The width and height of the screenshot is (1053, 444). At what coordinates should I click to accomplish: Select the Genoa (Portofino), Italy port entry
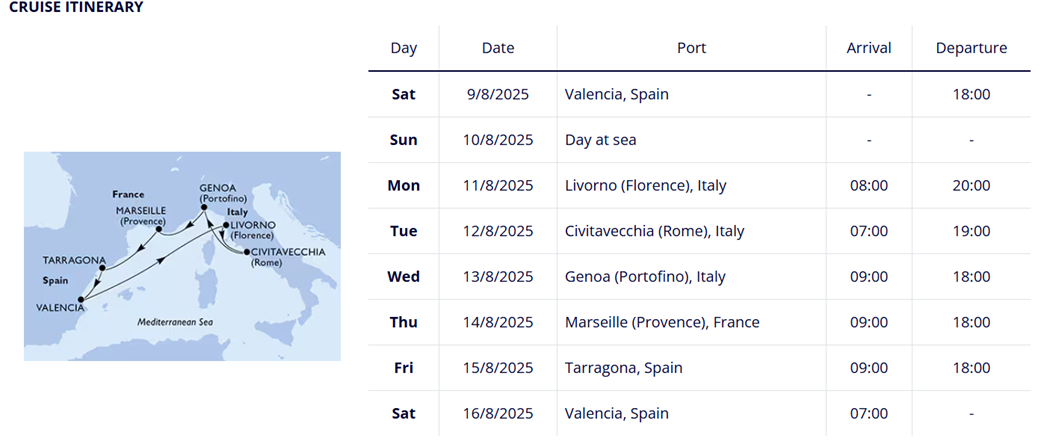coord(645,277)
